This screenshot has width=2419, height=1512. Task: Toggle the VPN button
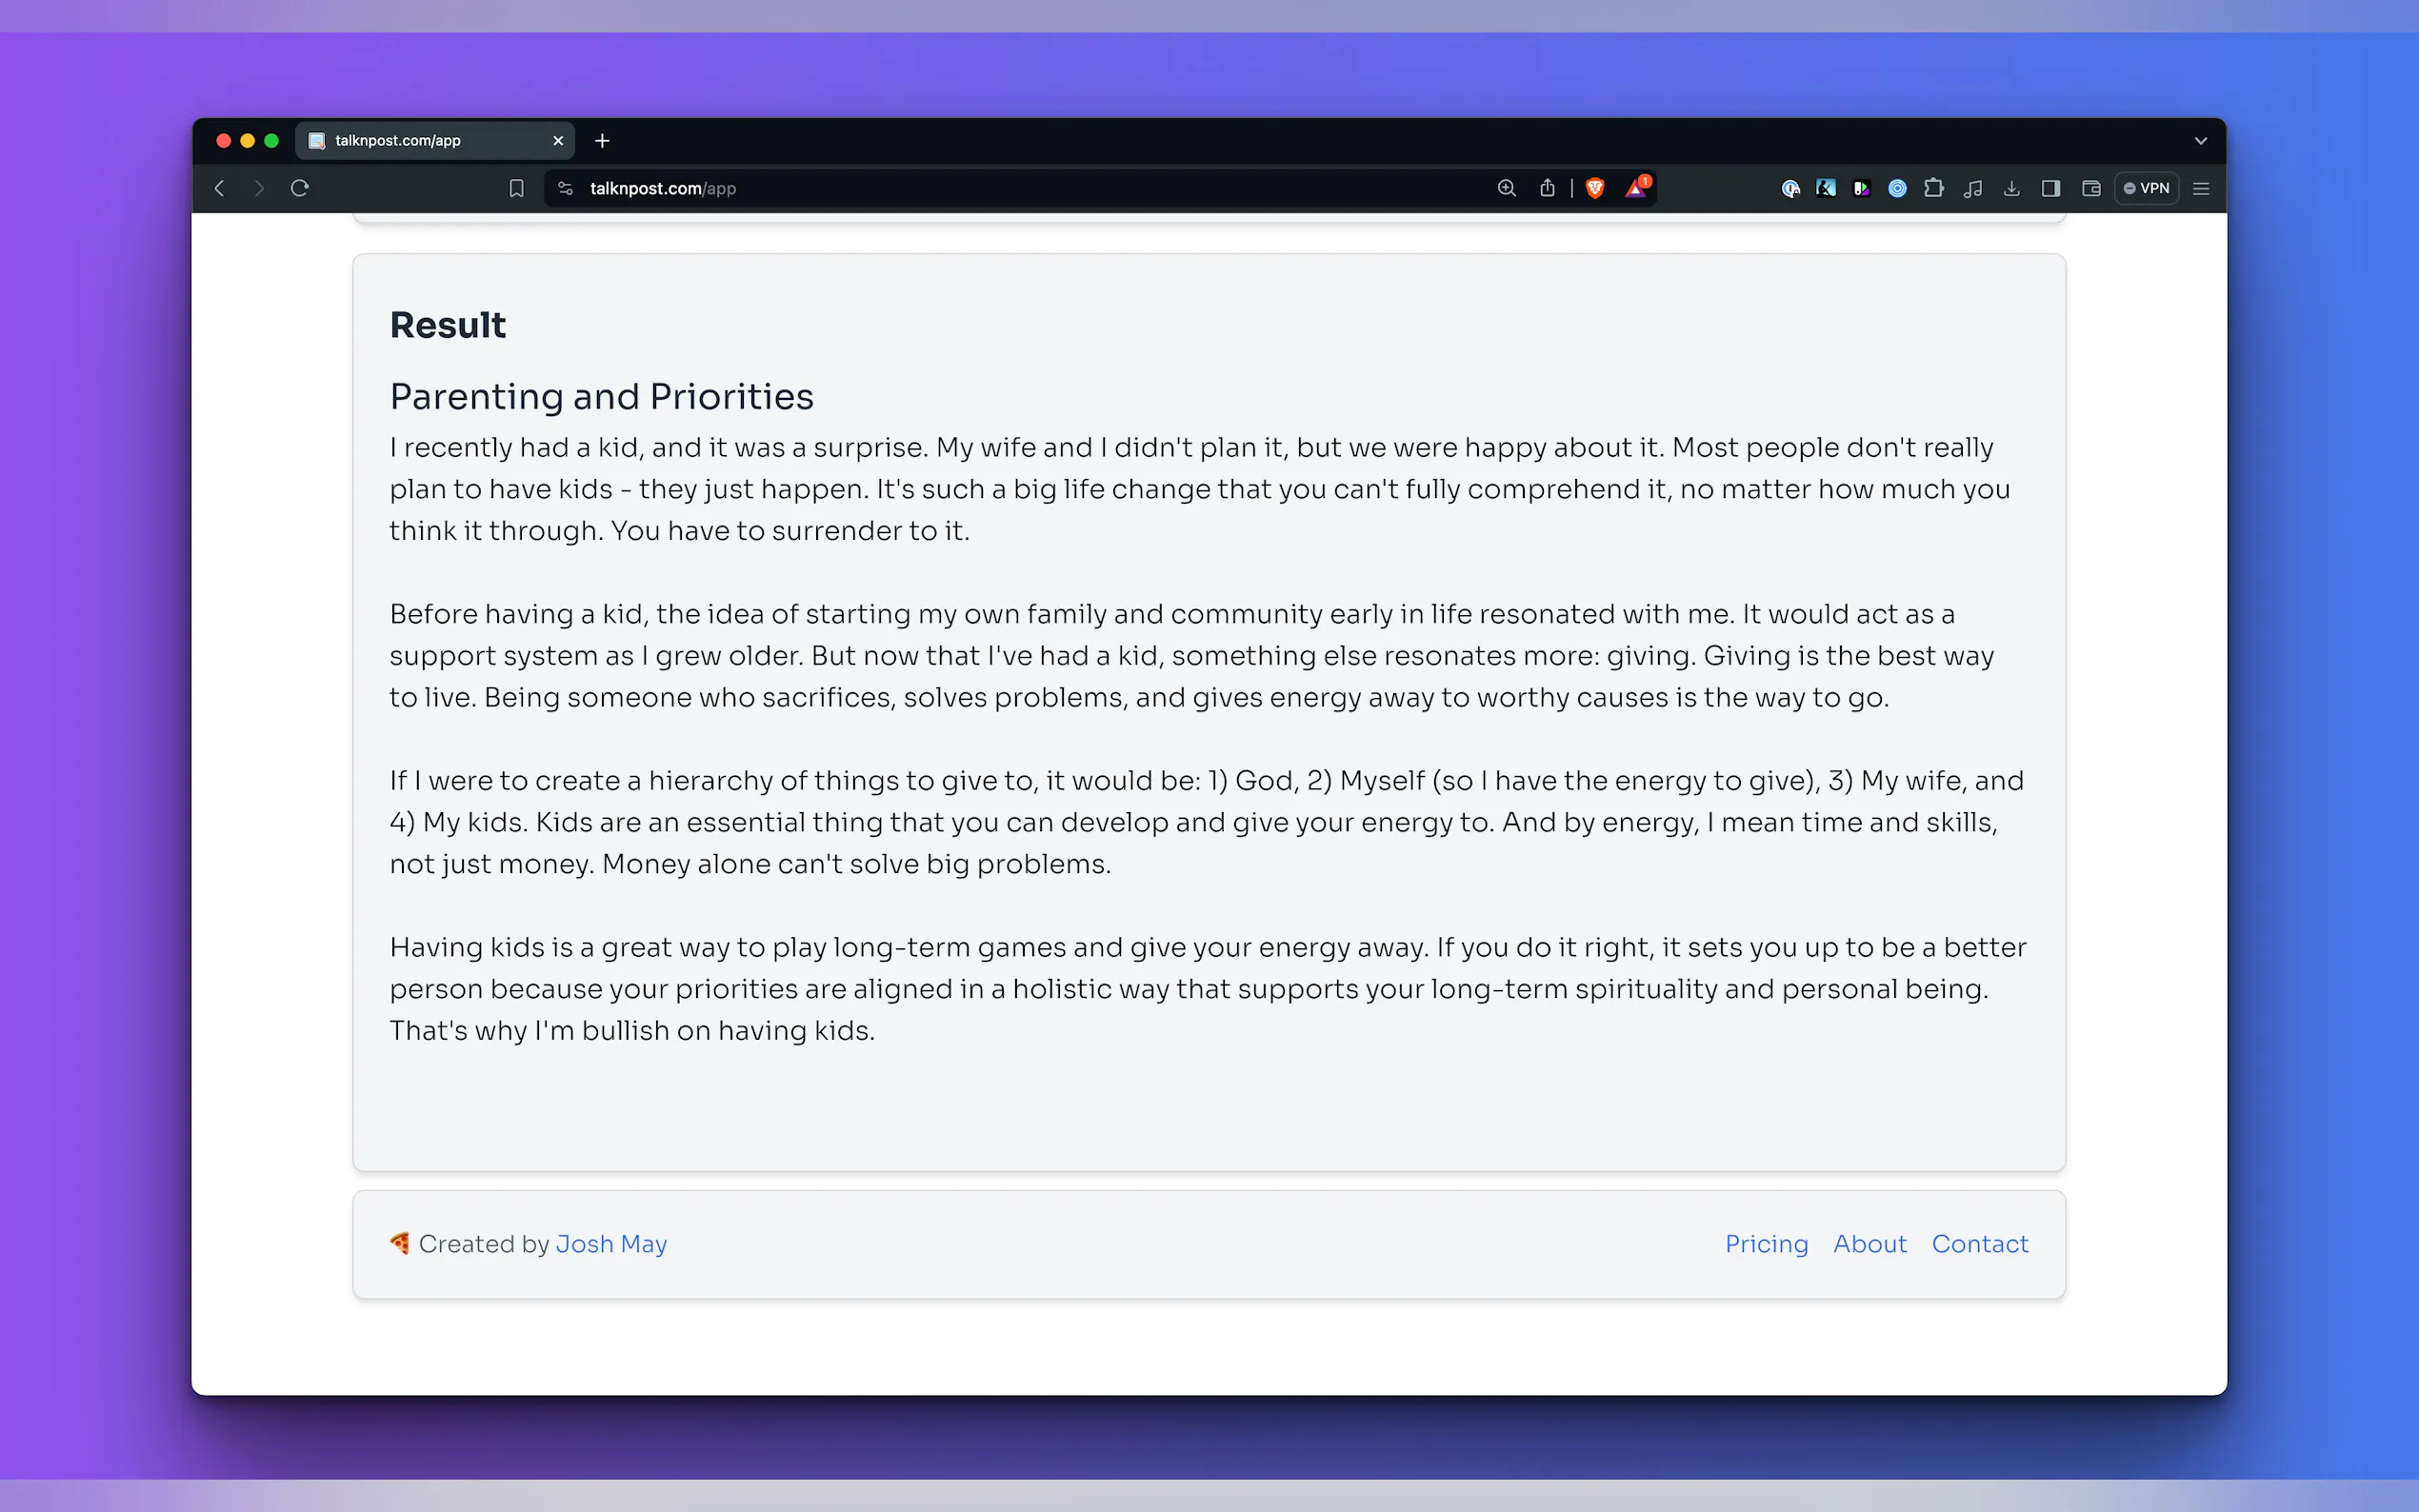coord(2147,188)
